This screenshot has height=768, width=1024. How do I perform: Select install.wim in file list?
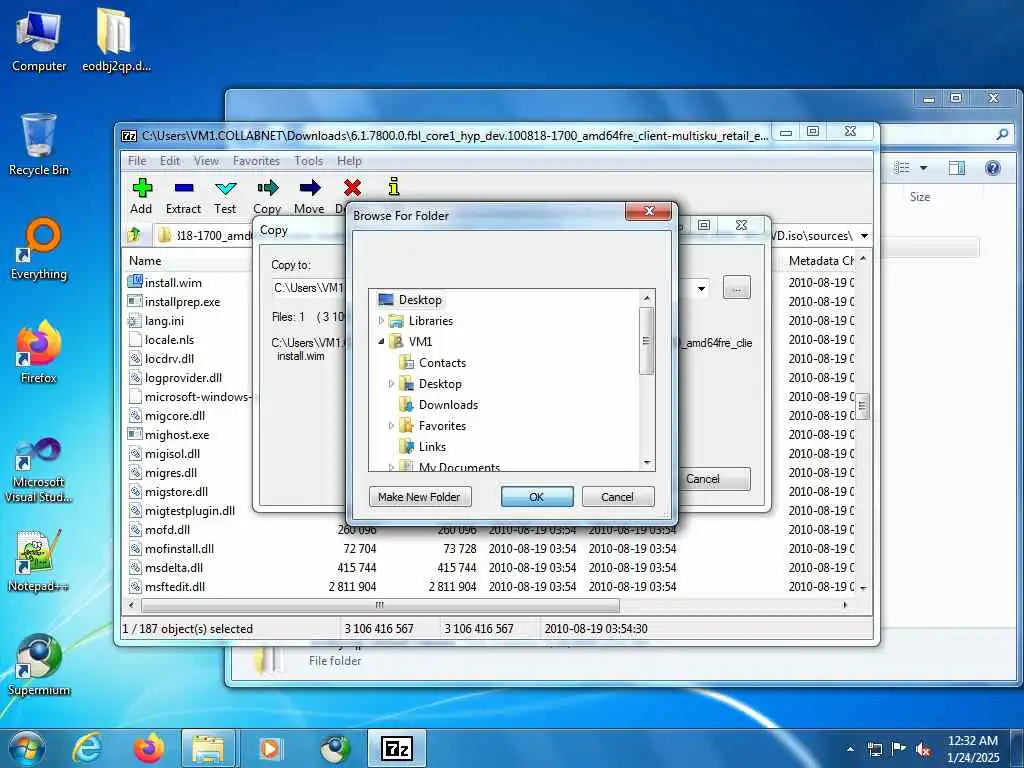[173, 283]
